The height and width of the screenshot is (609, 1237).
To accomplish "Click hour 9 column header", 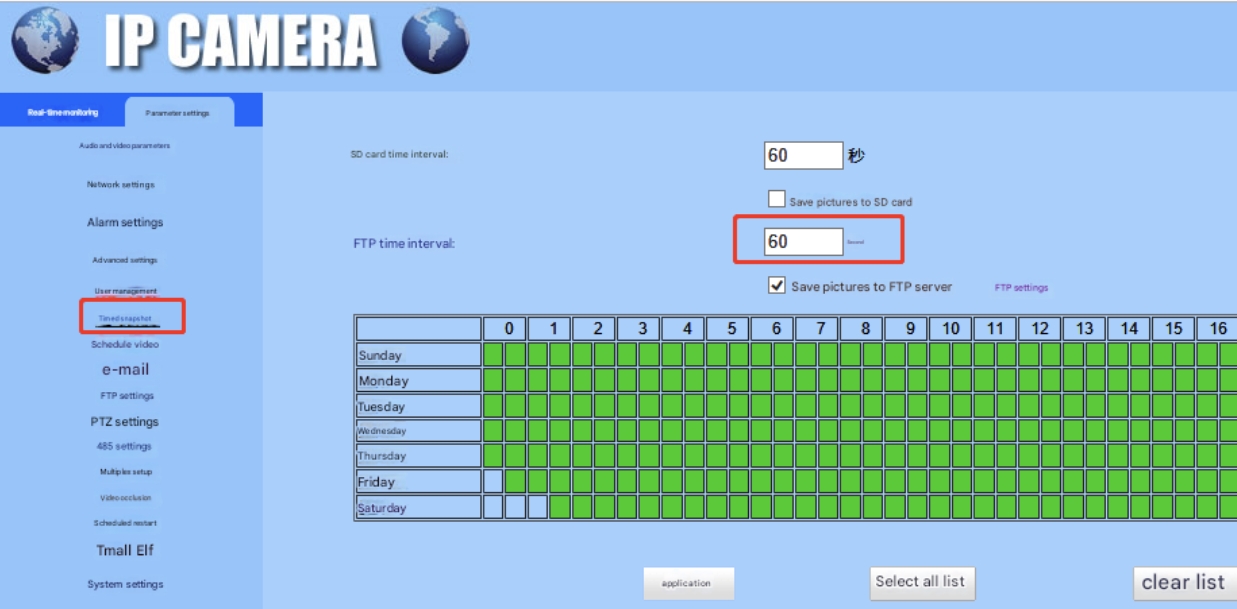I will point(907,329).
